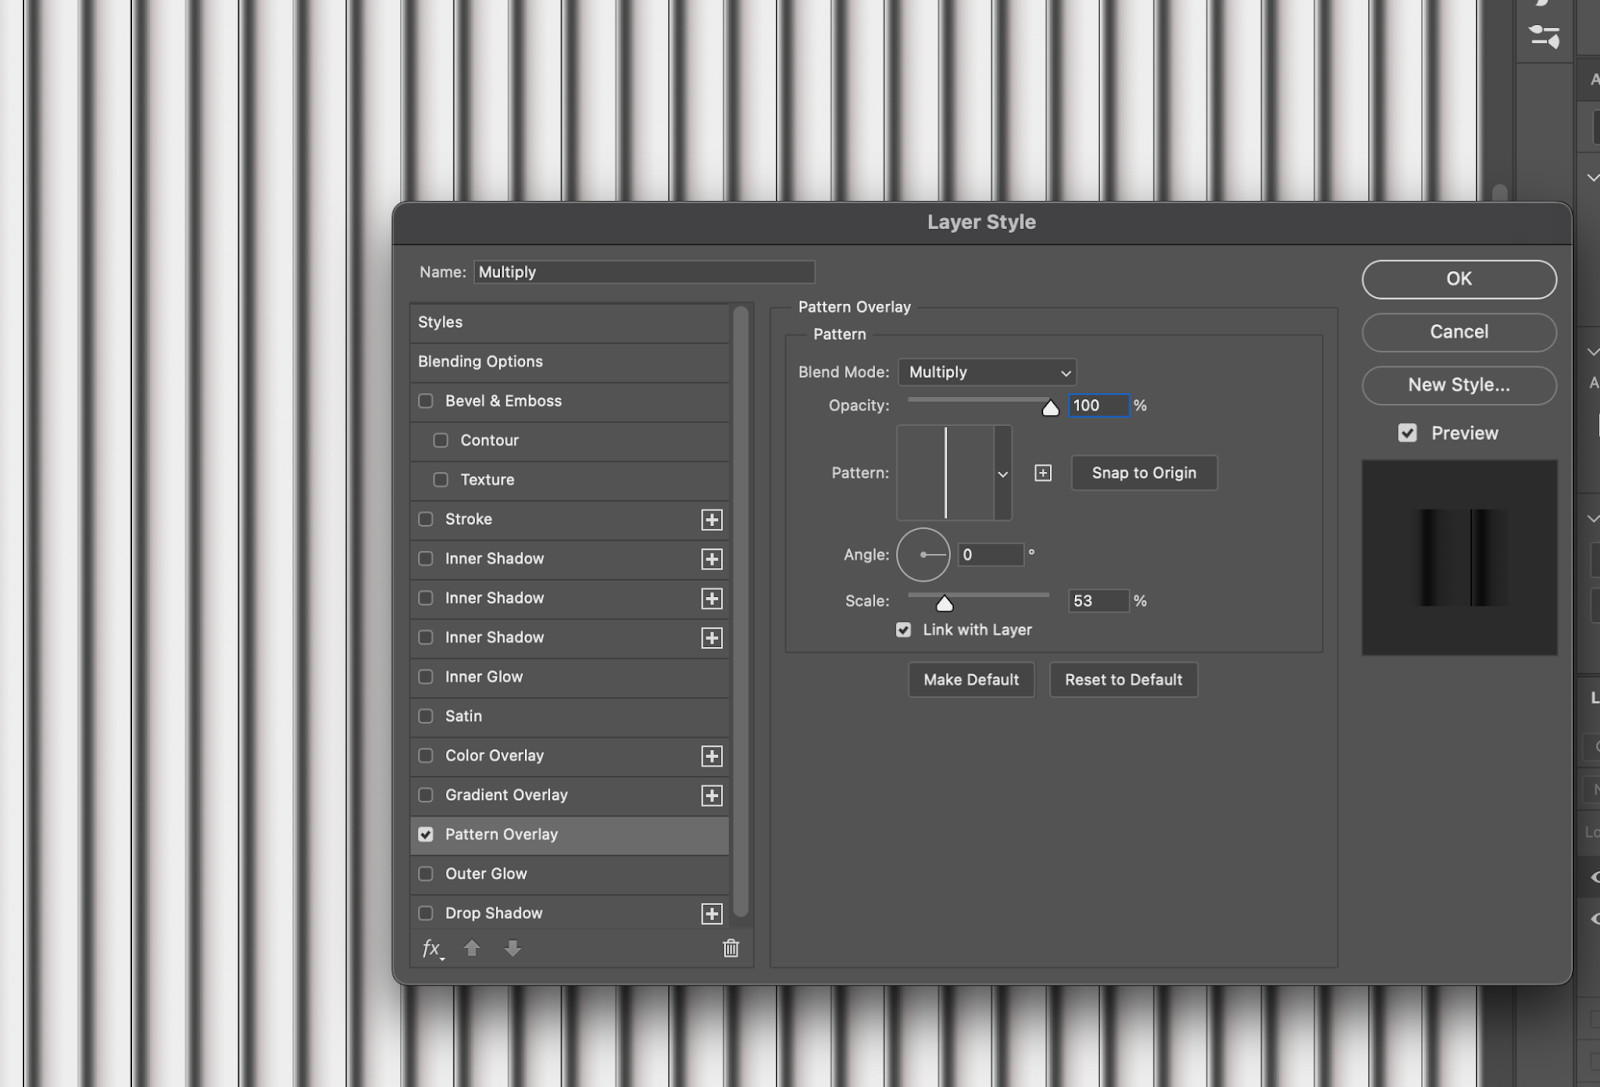Screen dimensions: 1600x1087
Task: Toggle the Preview checkbox
Action: tap(1408, 433)
